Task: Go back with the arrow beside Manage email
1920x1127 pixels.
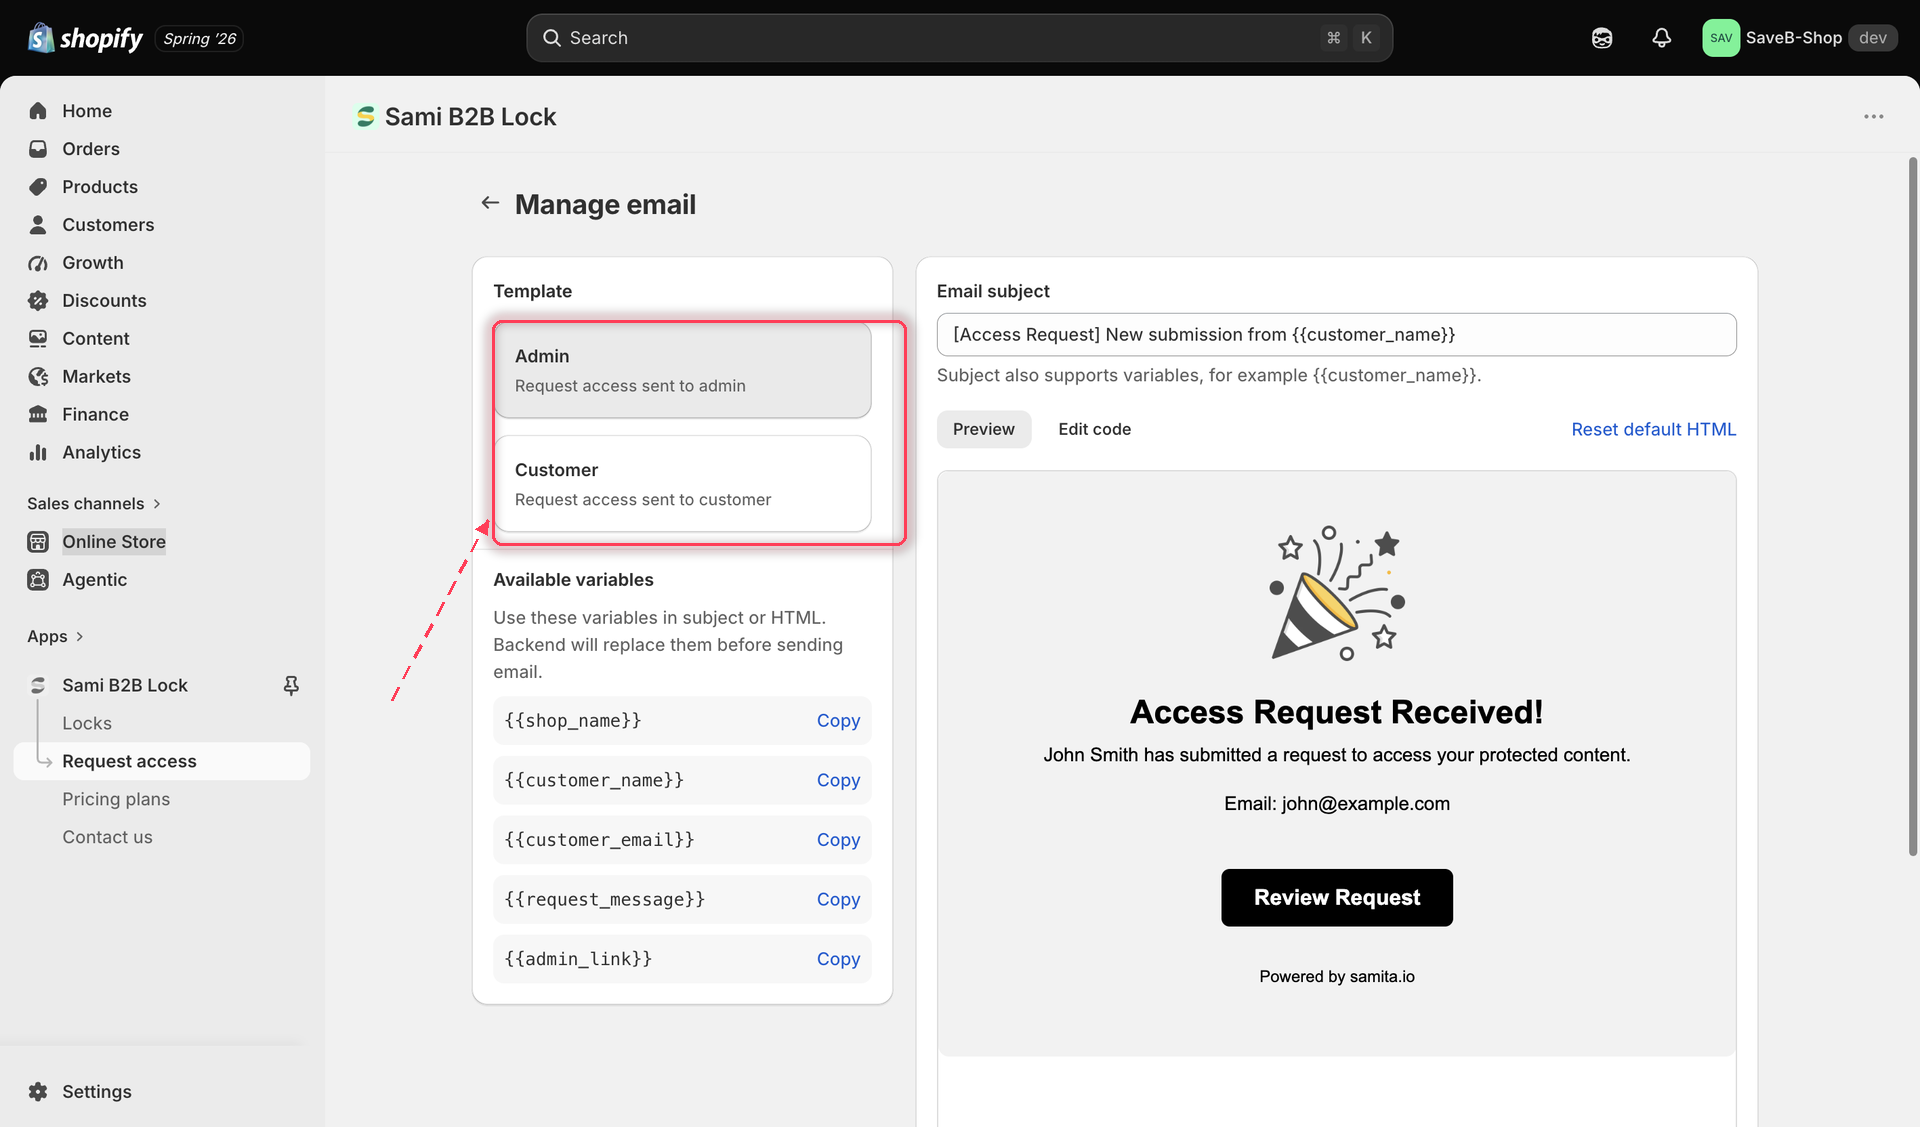Action: coord(490,203)
